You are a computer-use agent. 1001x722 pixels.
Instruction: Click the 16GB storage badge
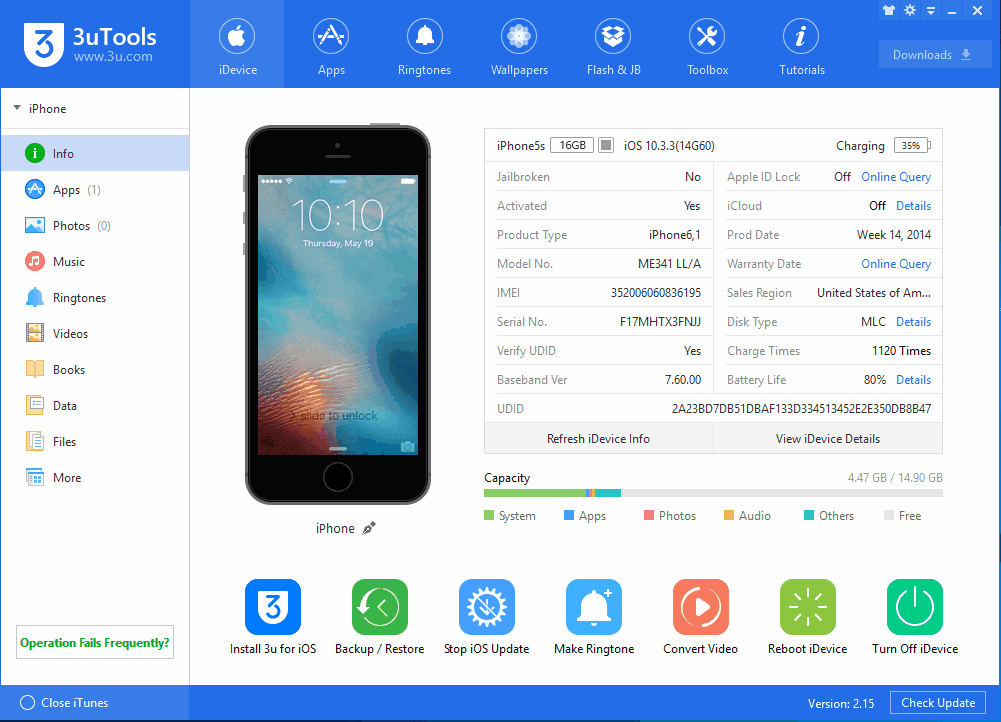coord(572,145)
